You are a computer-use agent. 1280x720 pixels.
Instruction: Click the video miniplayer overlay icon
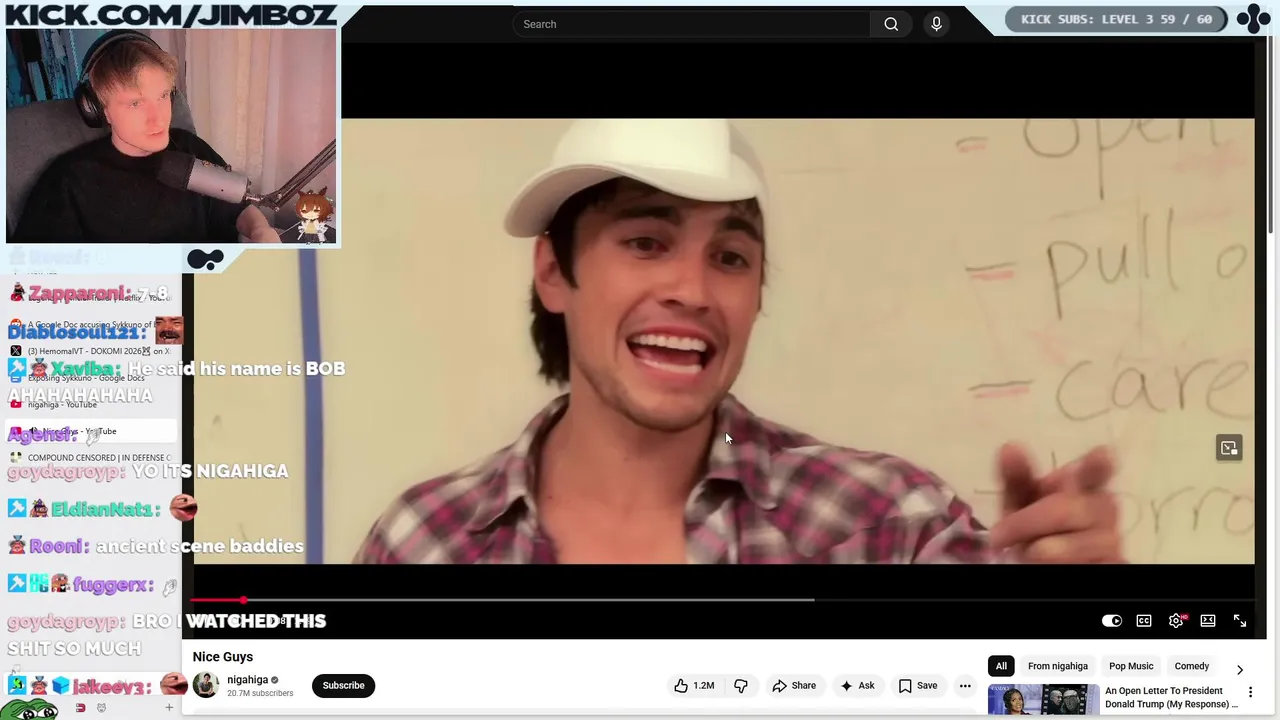click(1229, 448)
